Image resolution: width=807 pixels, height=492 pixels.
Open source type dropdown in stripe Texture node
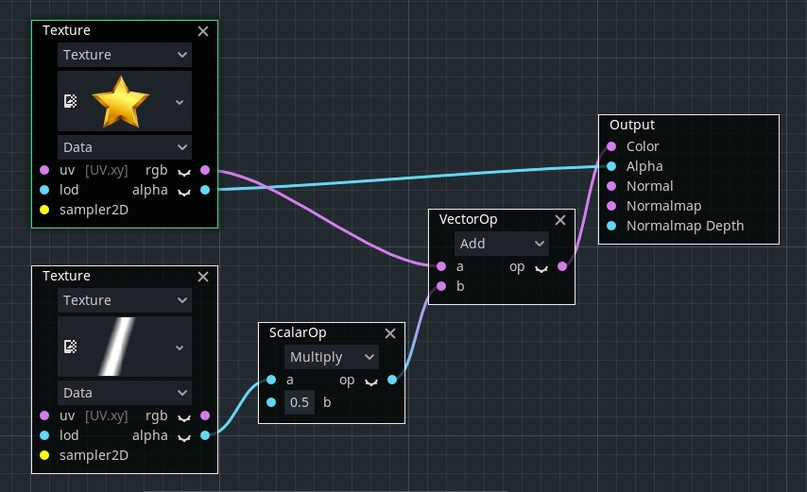tap(125, 300)
